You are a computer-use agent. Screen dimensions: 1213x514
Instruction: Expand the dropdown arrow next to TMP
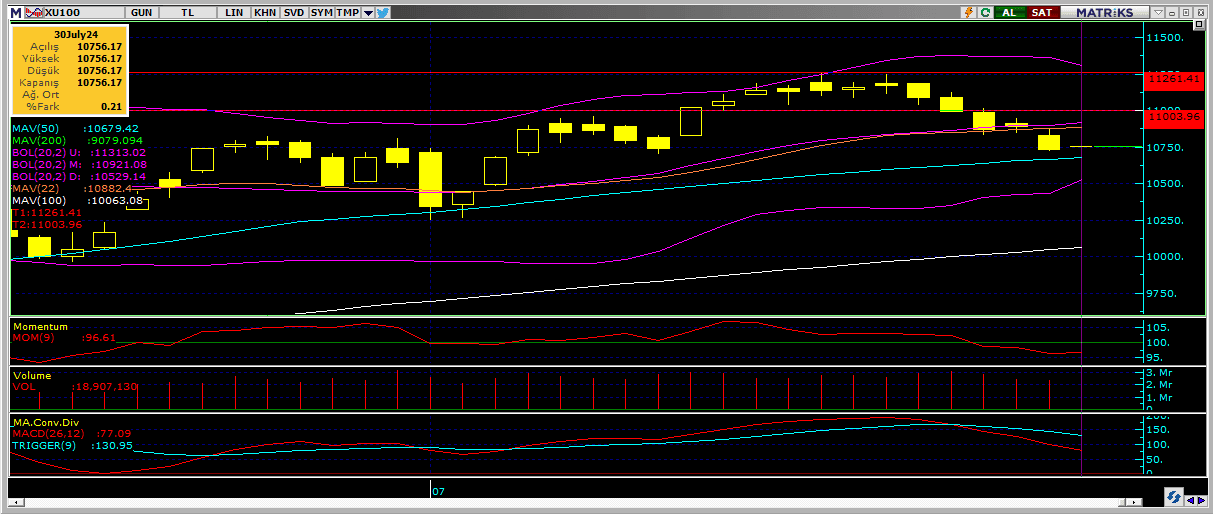tap(368, 12)
